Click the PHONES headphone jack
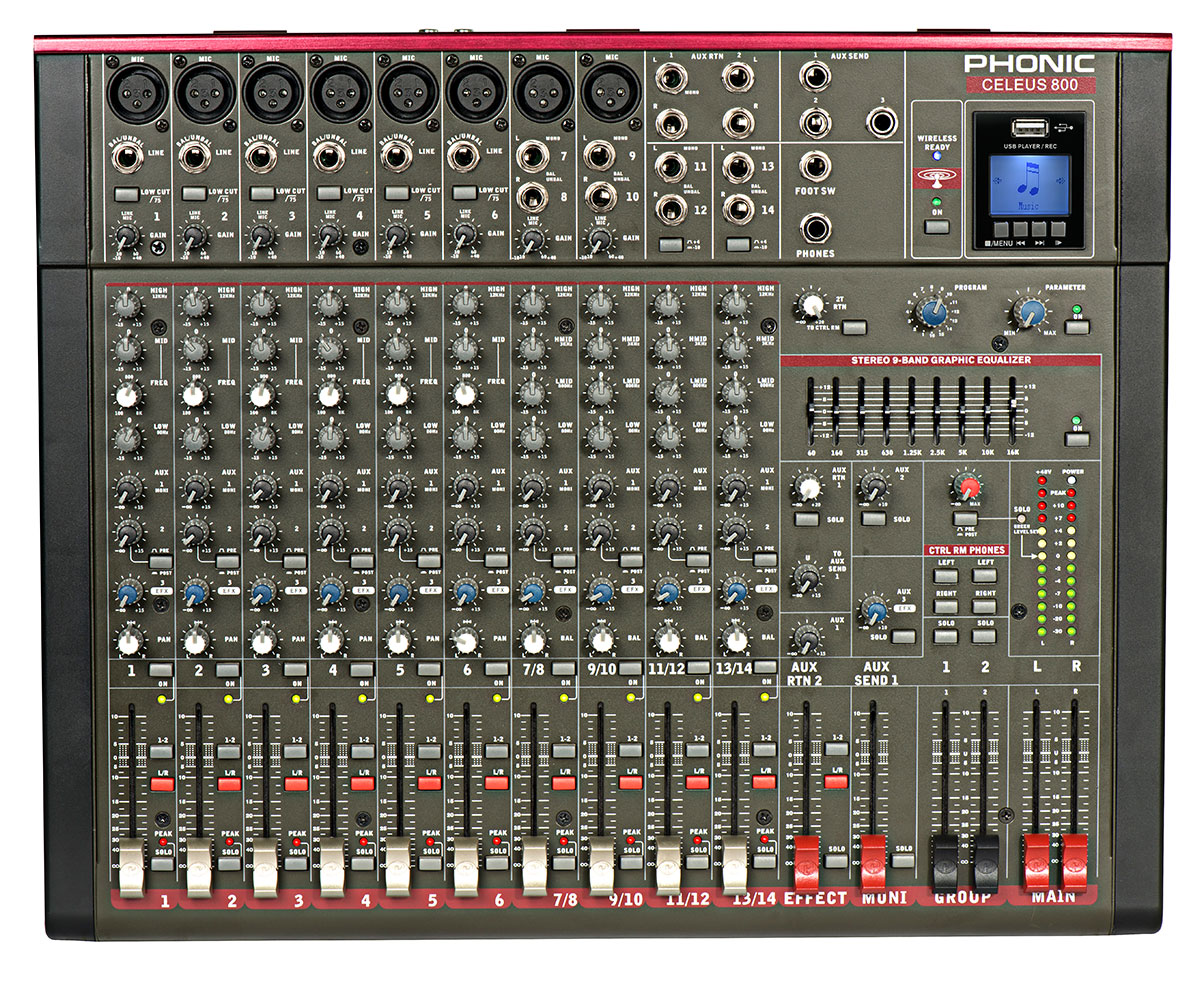The height and width of the screenshot is (982, 1200). 816,230
